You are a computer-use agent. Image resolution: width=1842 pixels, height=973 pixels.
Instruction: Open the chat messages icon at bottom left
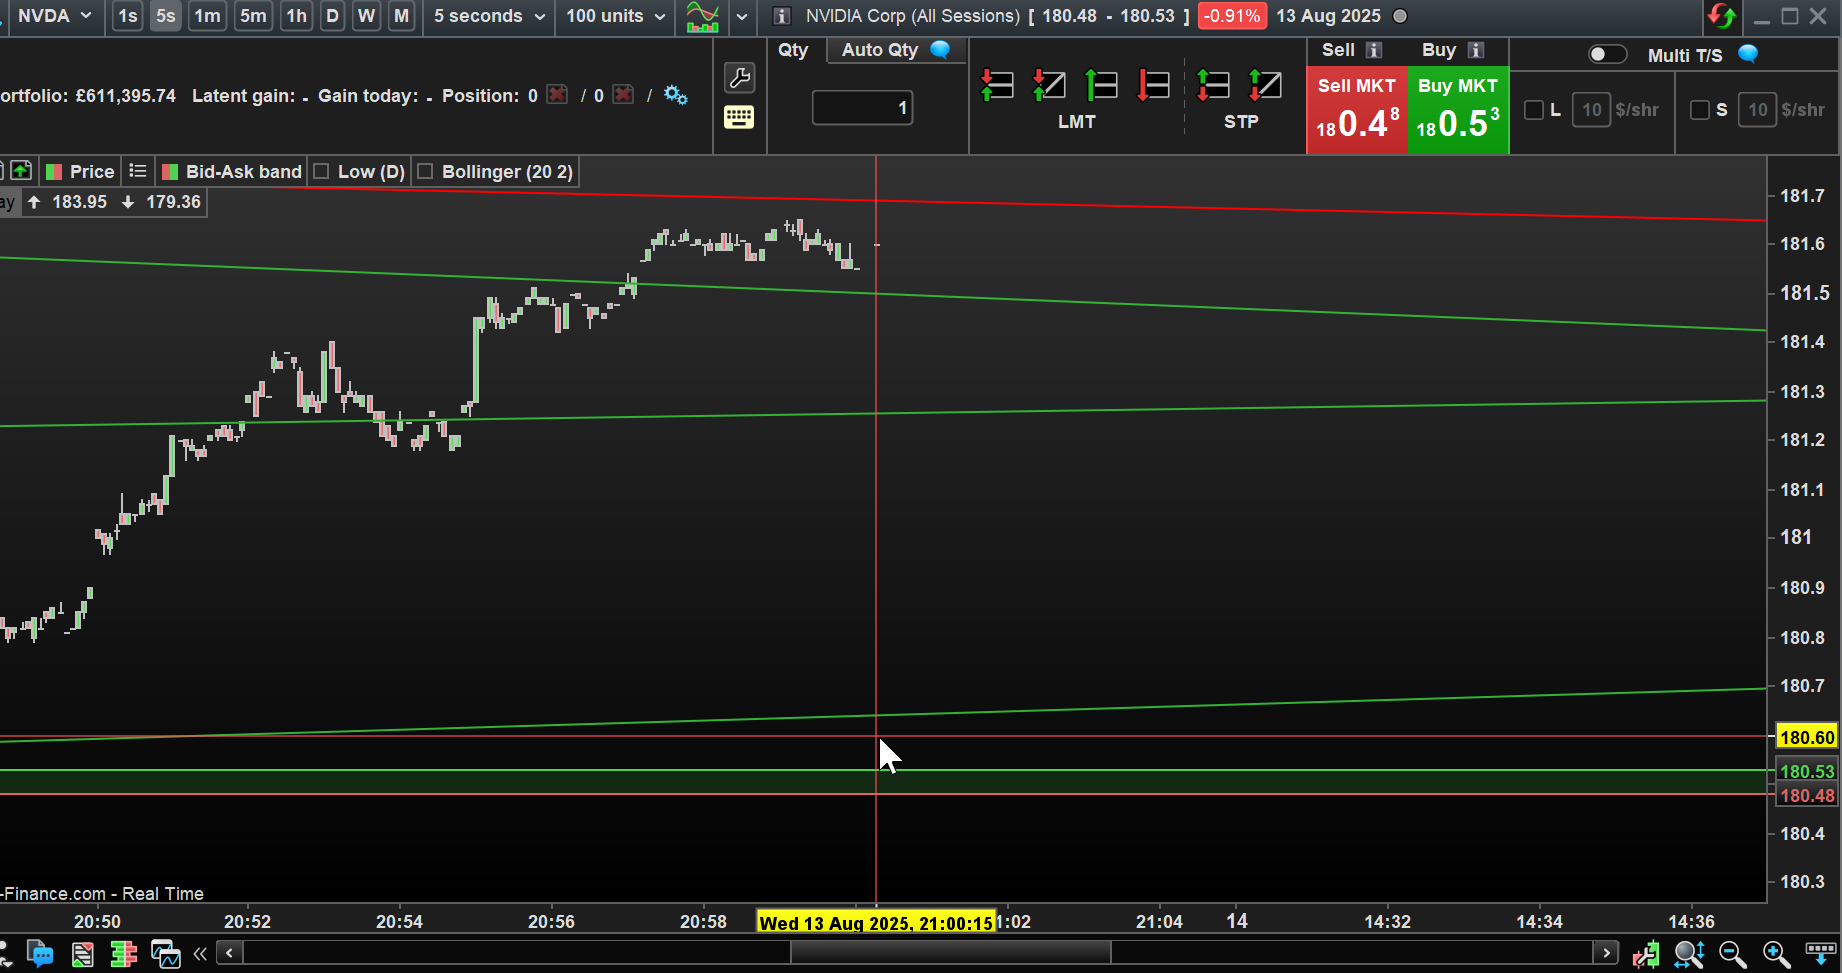(40, 953)
